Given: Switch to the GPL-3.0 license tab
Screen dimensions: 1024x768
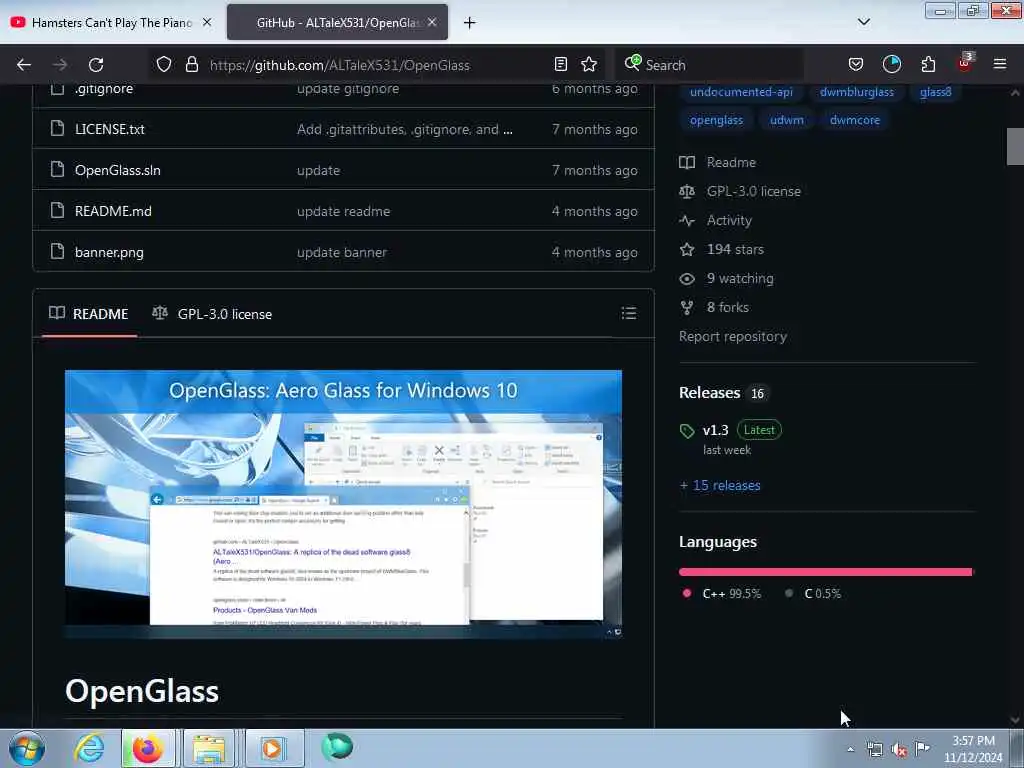Looking at the screenshot, I should (x=212, y=314).
